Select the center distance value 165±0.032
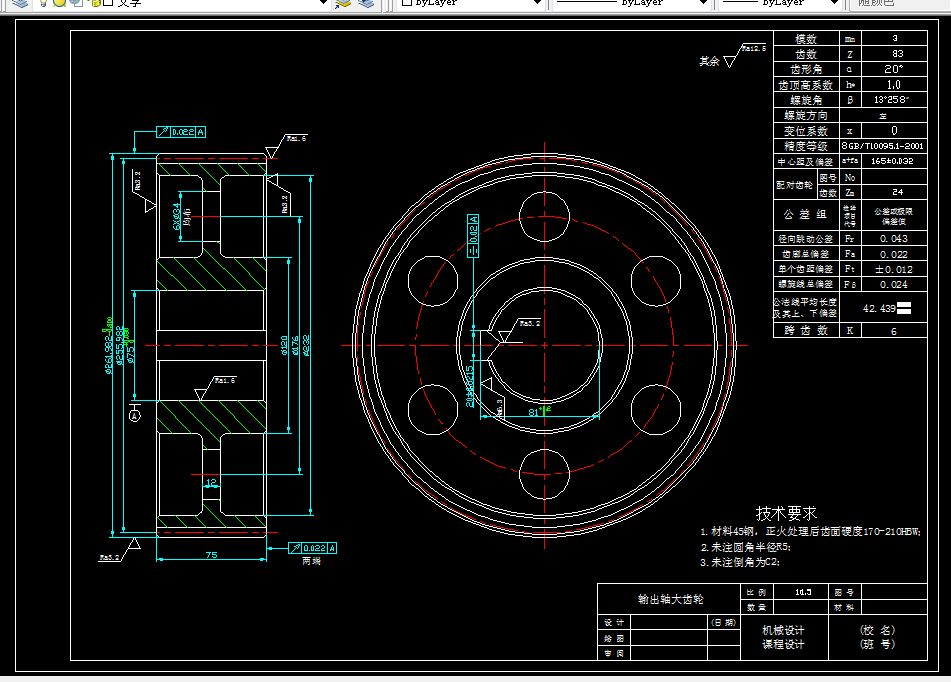 (892, 161)
